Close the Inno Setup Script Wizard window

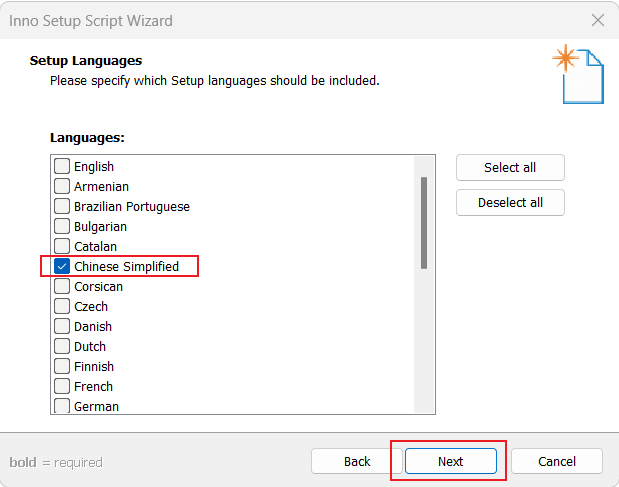[x=598, y=20]
